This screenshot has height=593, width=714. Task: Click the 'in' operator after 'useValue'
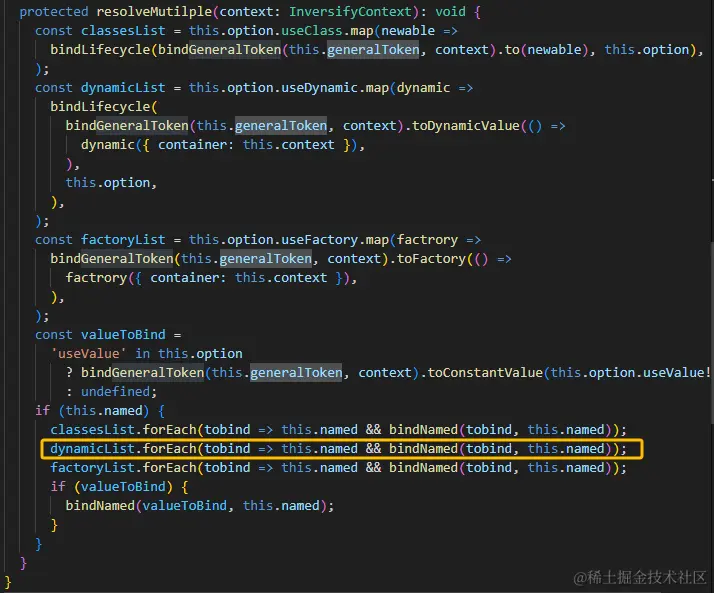pos(143,354)
